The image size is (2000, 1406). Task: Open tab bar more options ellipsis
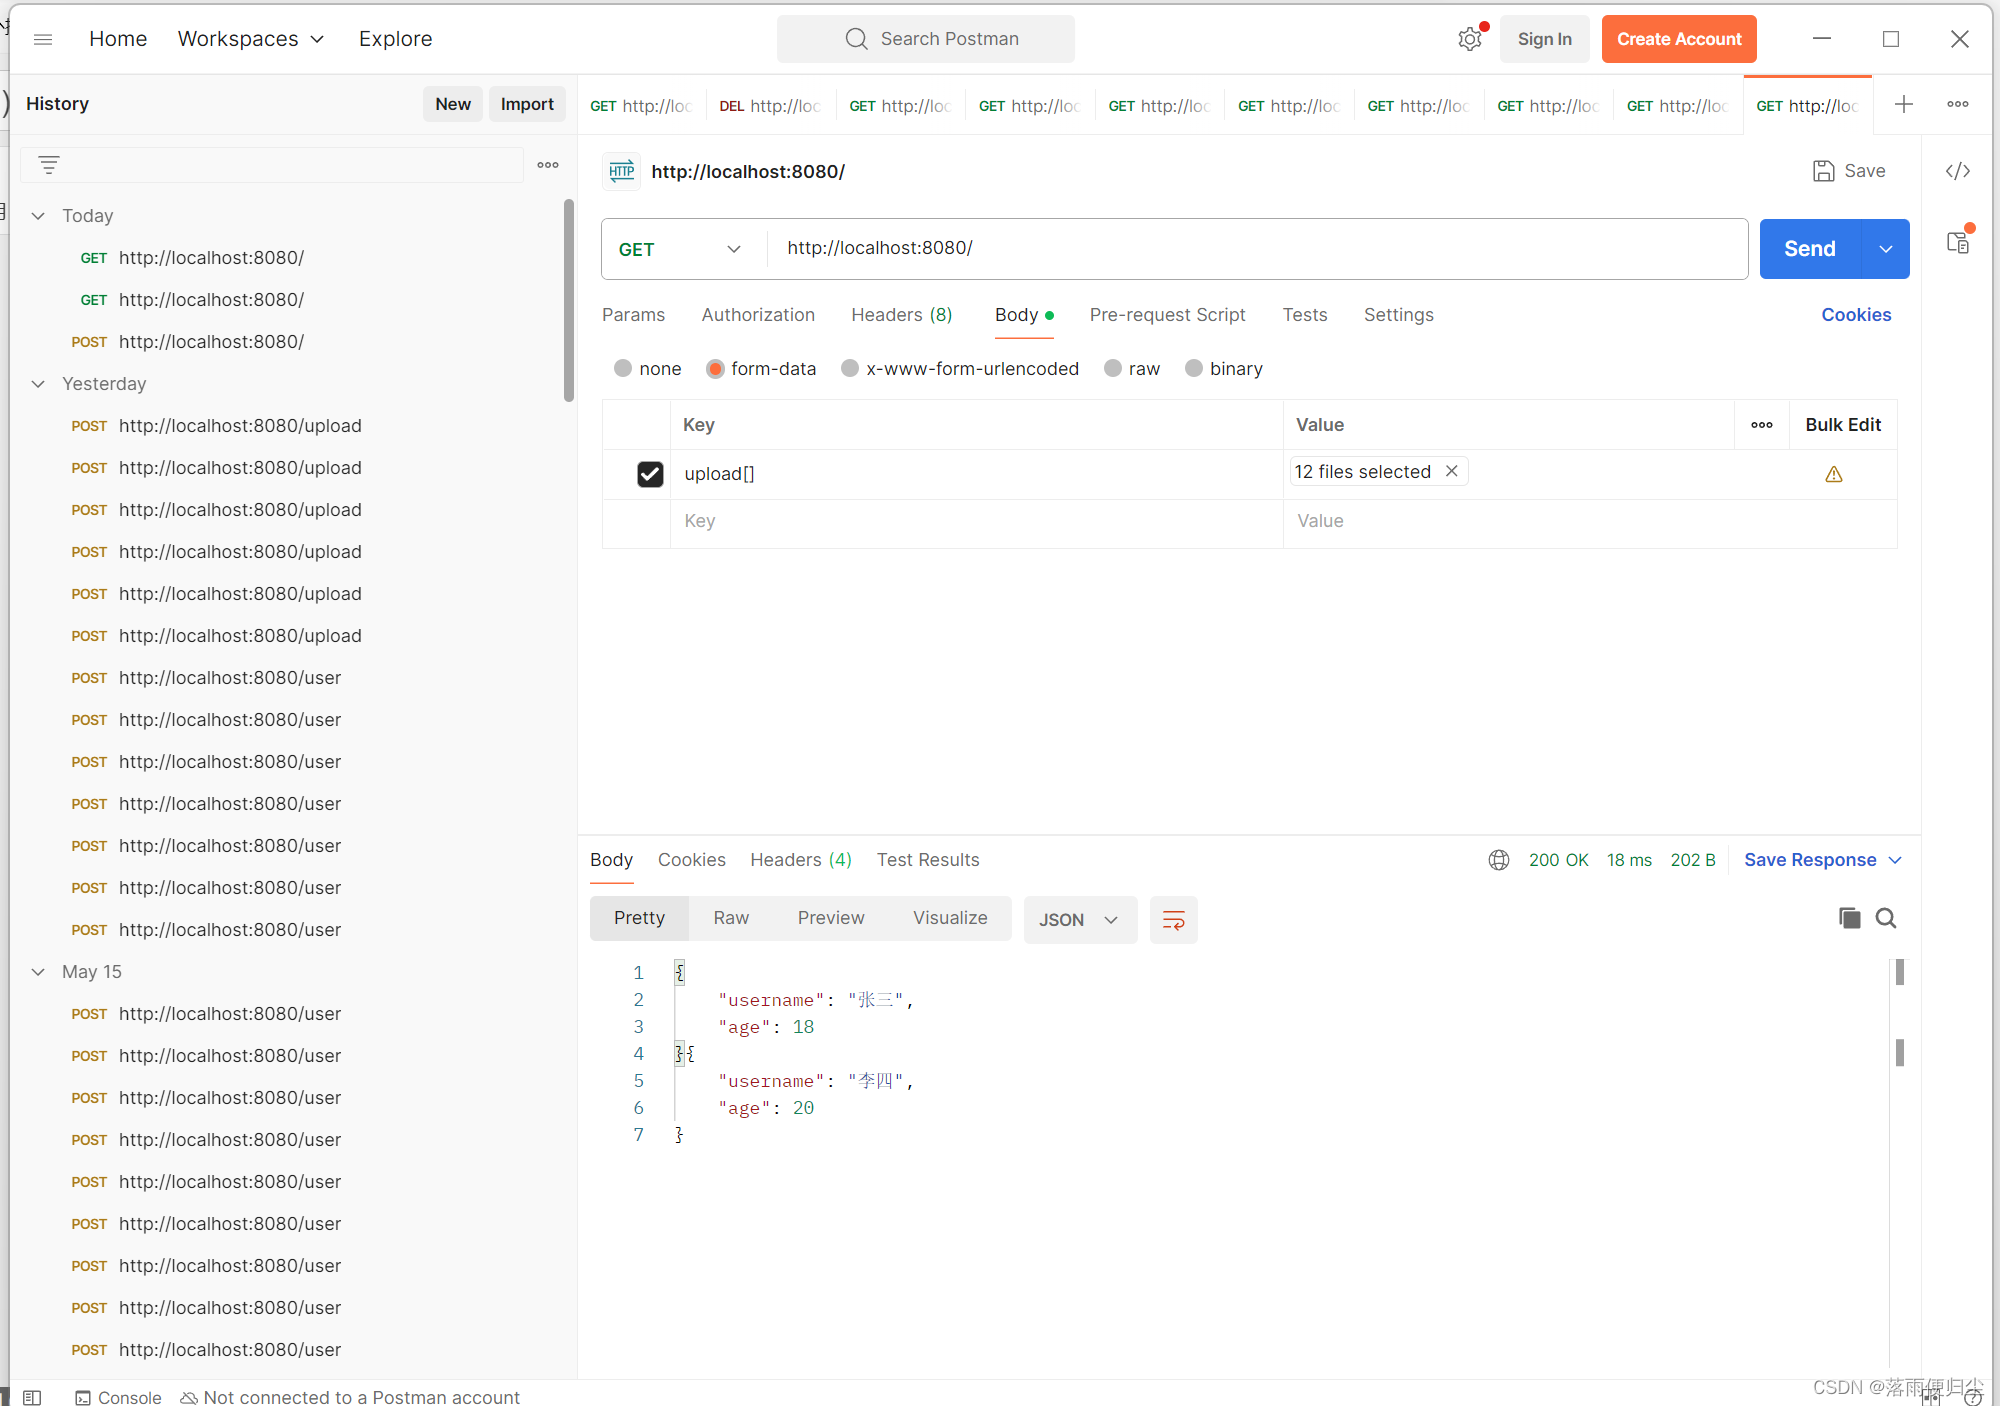pyautogui.click(x=1958, y=104)
